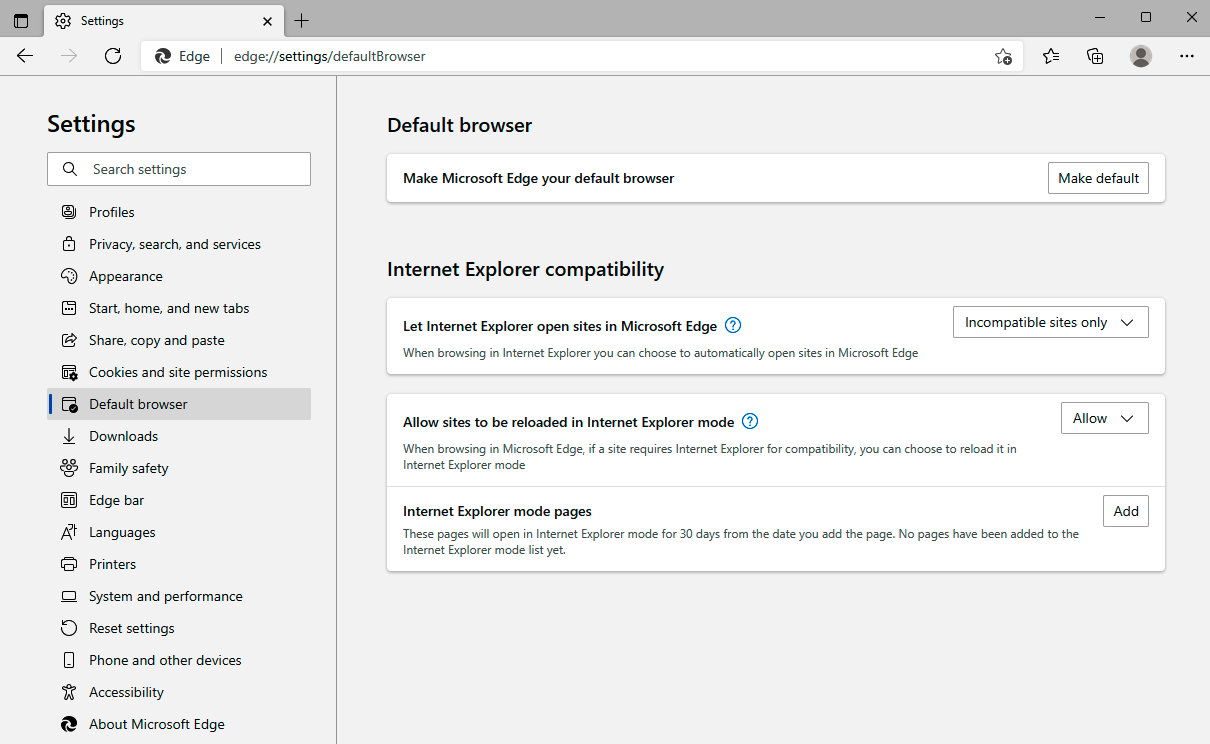The image size is (1210, 744).
Task: Click the browser Refresh icon
Action: [x=113, y=56]
